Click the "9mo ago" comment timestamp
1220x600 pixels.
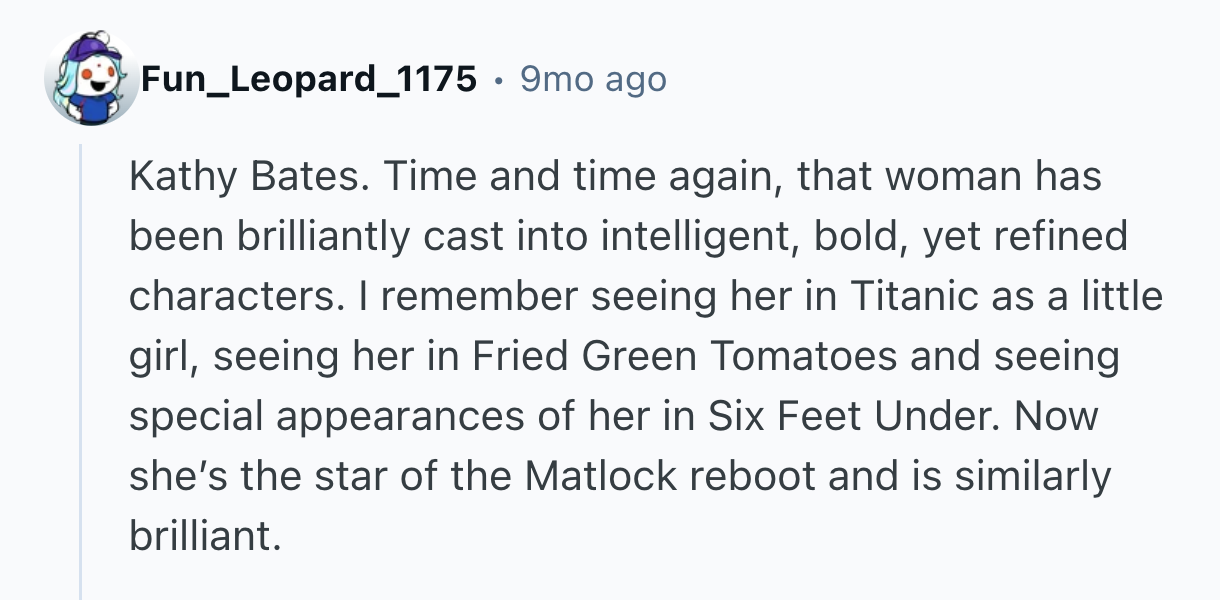pos(593,78)
